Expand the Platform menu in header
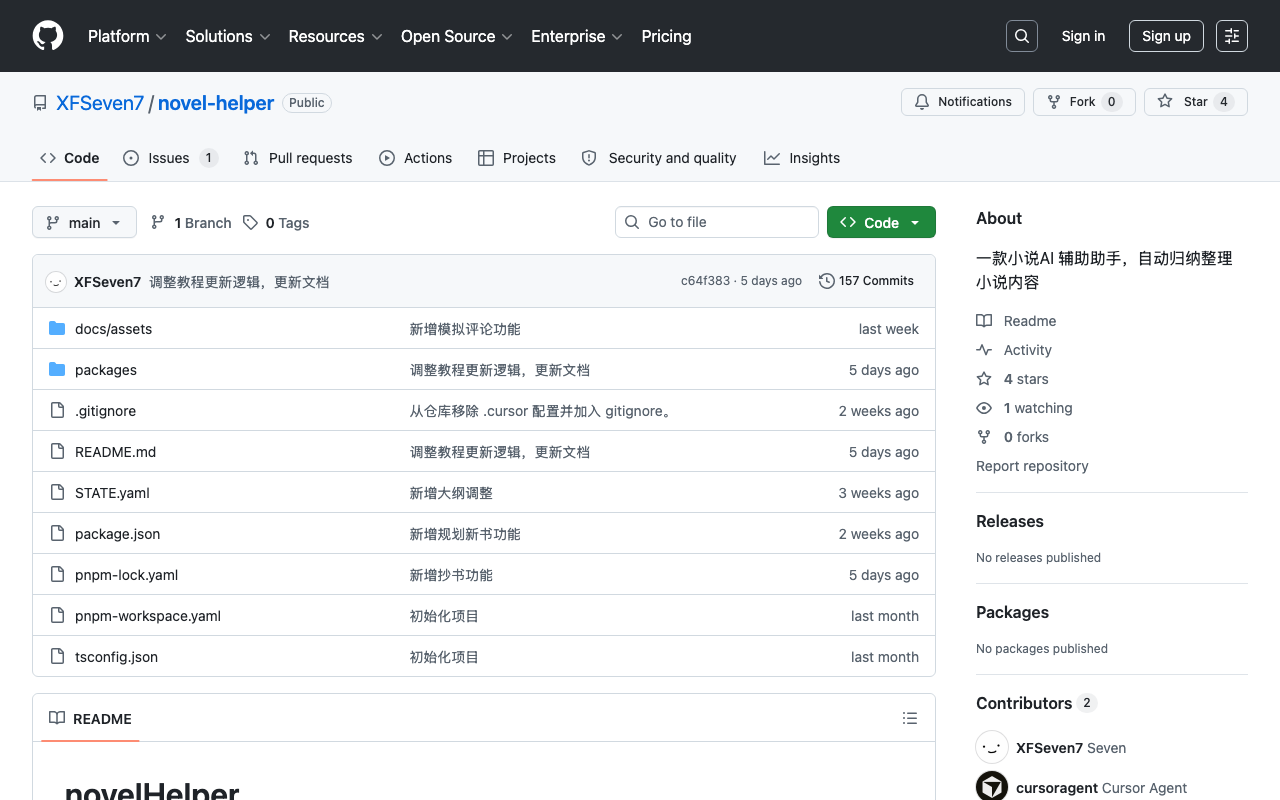 click(127, 36)
